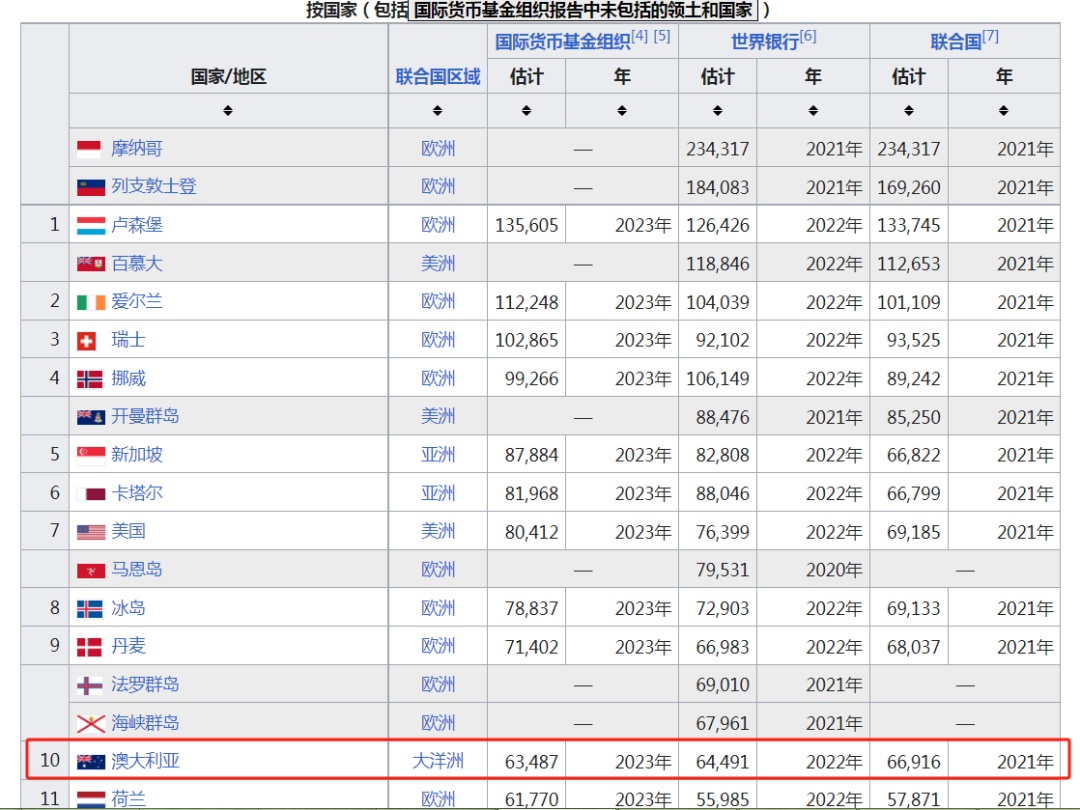Viewport: 1080px width, 810px height.
Task: Follow reference [5] beside 国际货币基金组织
Action: coord(662,36)
